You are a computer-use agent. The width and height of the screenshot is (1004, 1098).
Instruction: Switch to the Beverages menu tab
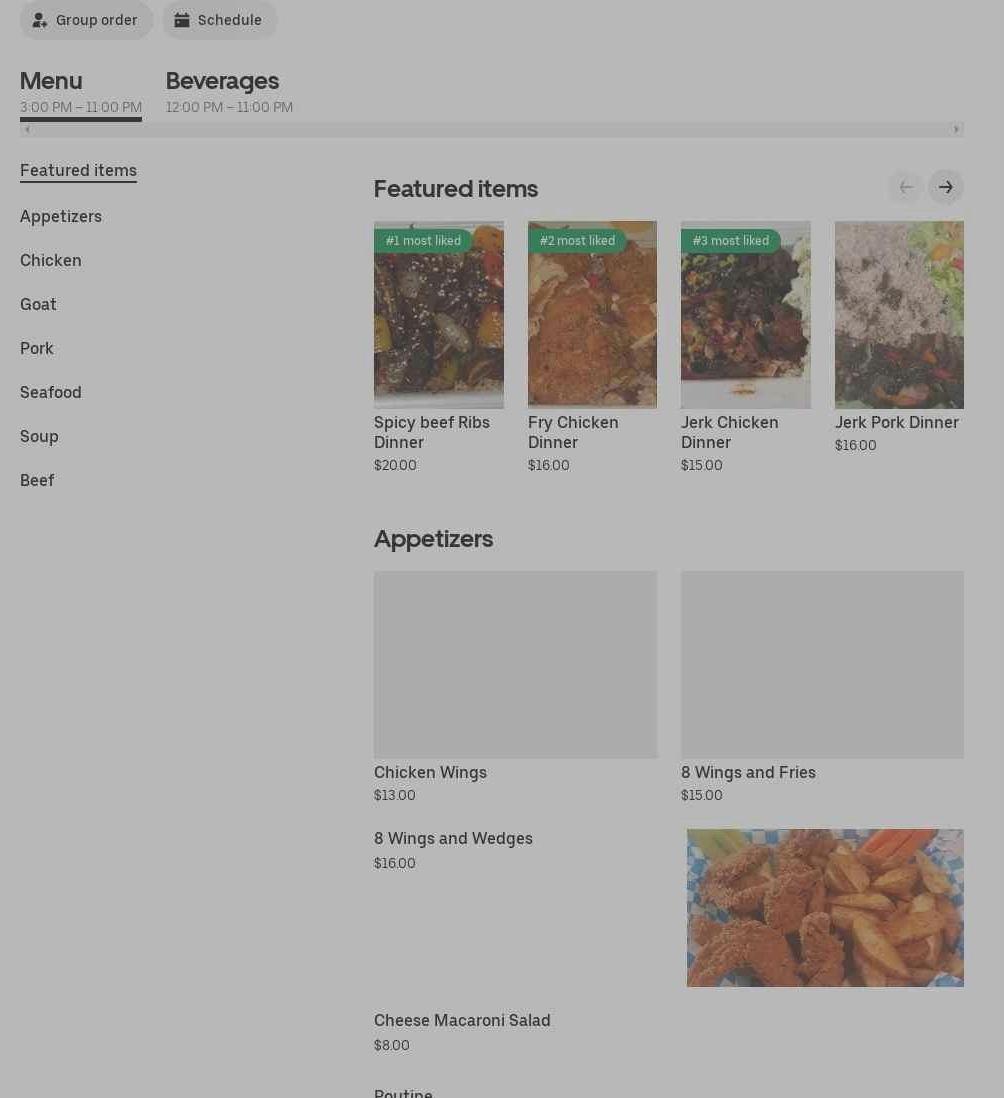[x=222, y=81]
